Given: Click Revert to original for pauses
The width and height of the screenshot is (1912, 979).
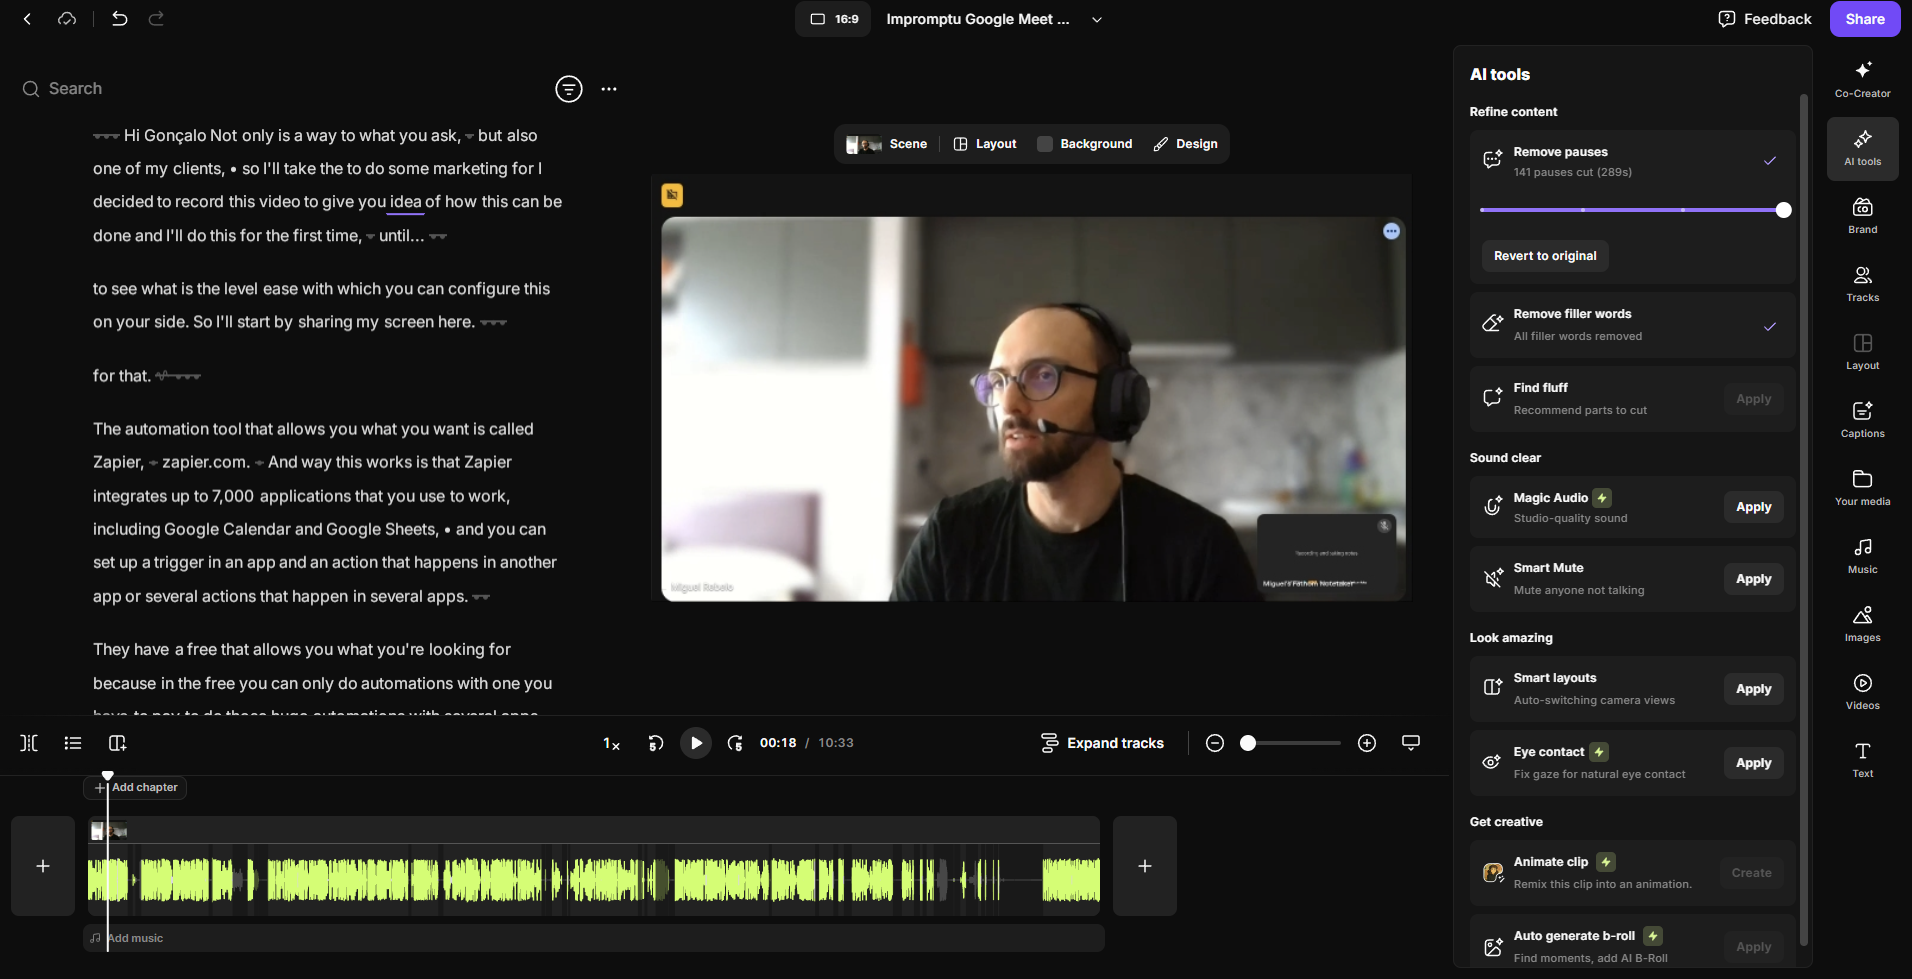Looking at the screenshot, I should [x=1544, y=255].
